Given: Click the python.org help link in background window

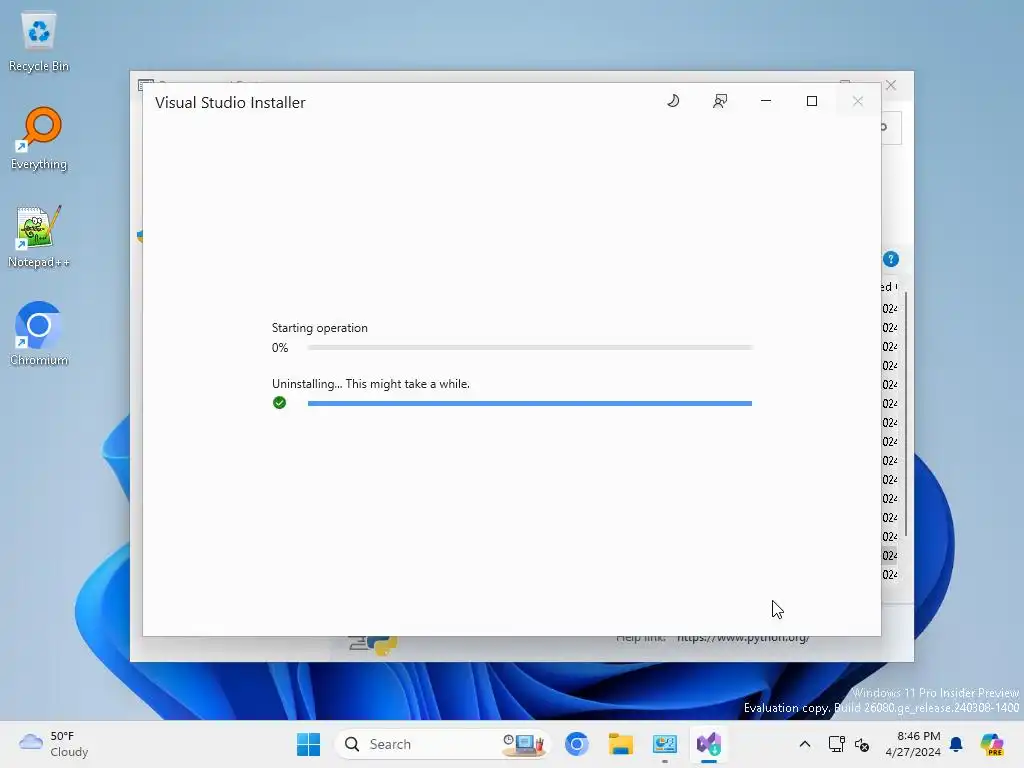Looking at the screenshot, I should point(743,638).
